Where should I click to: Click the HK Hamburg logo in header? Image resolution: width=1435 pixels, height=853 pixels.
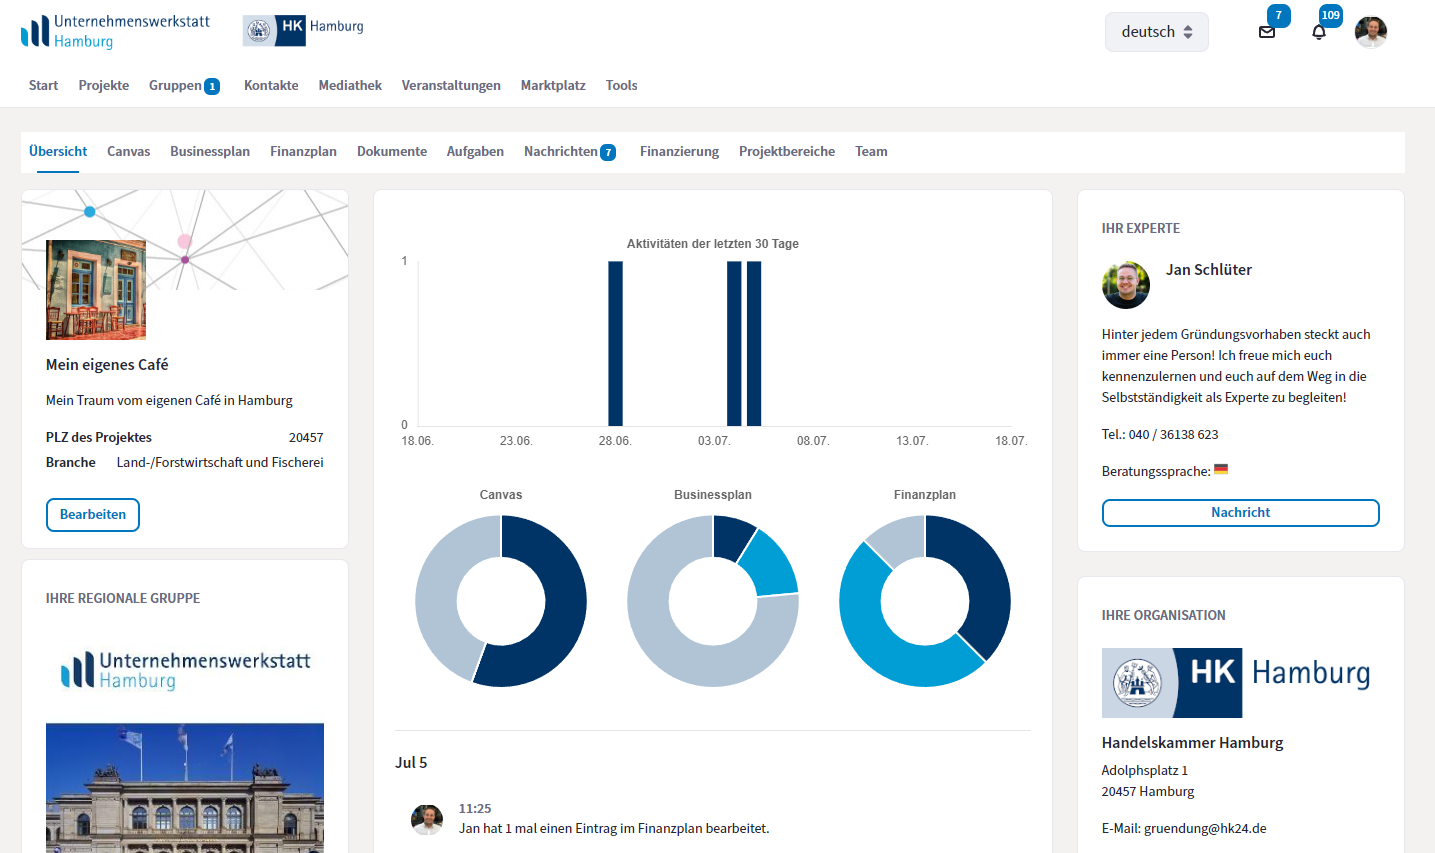[x=304, y=30]
